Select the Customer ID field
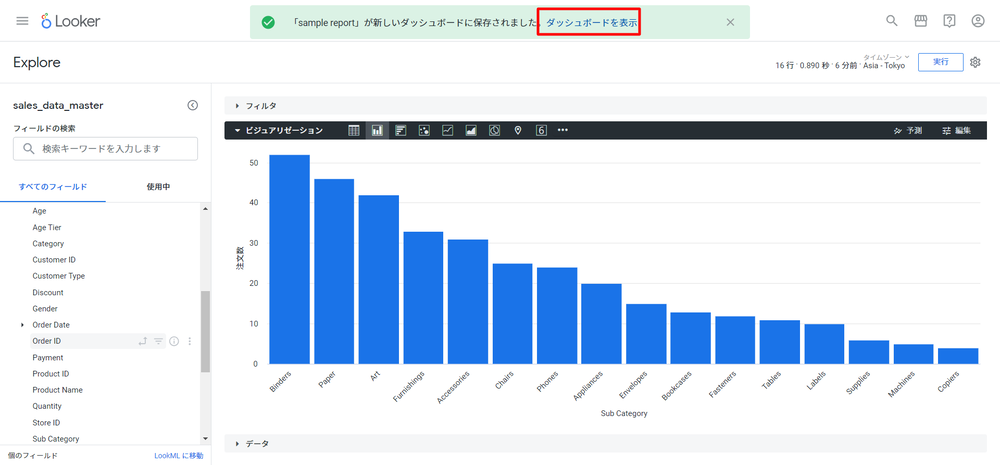Viewport: 1000px width, 465px height. pyautogui.click(x=54, y=260)
